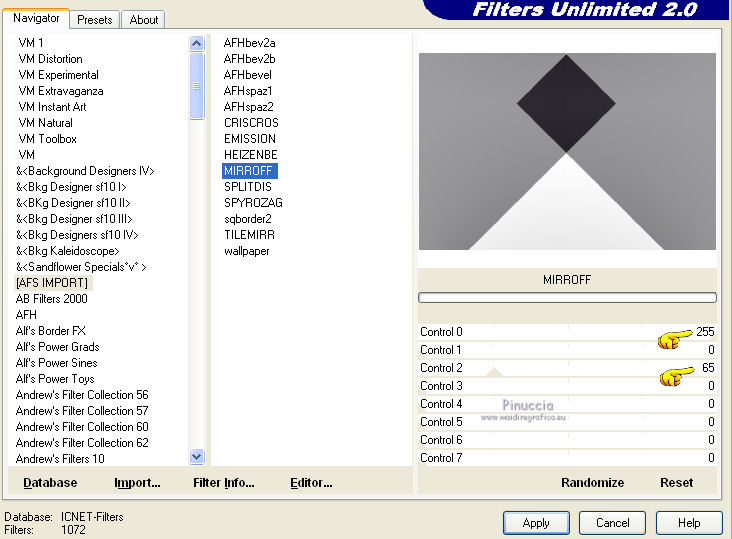The width and height of the screenshot is (732, 539).
Task: Click the Database button
Action: 50,483
